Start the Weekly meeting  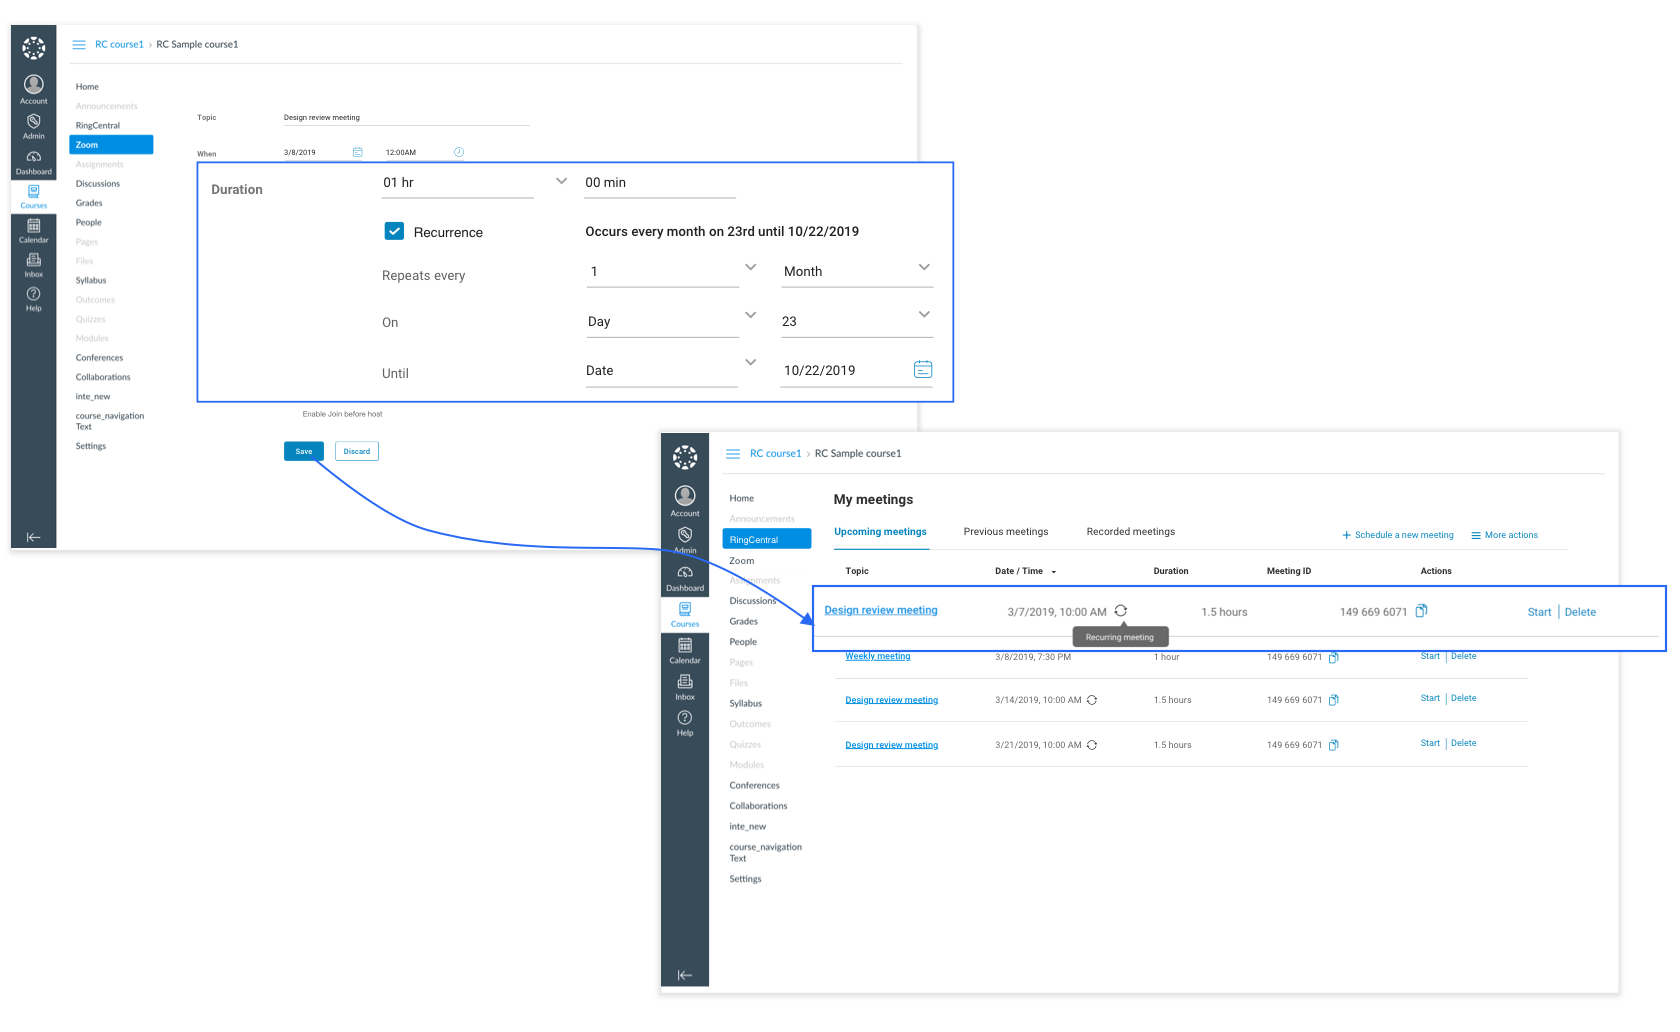point(1430,657)
